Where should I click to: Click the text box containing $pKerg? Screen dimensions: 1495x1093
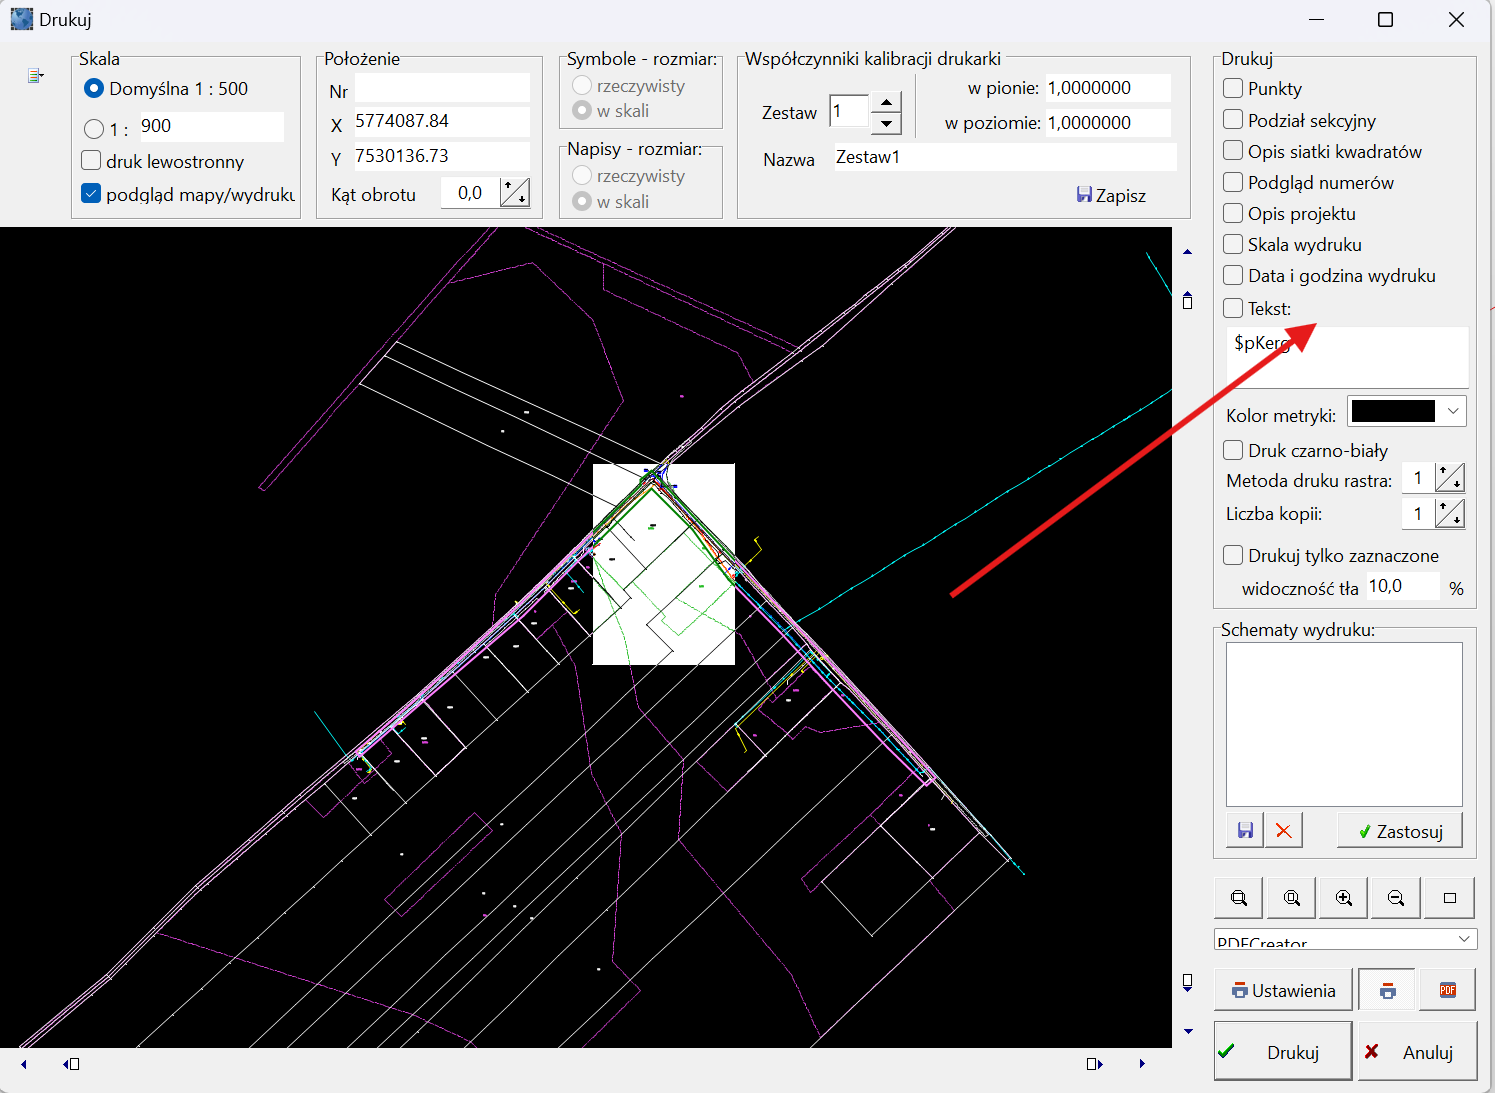click(1347, 357)
